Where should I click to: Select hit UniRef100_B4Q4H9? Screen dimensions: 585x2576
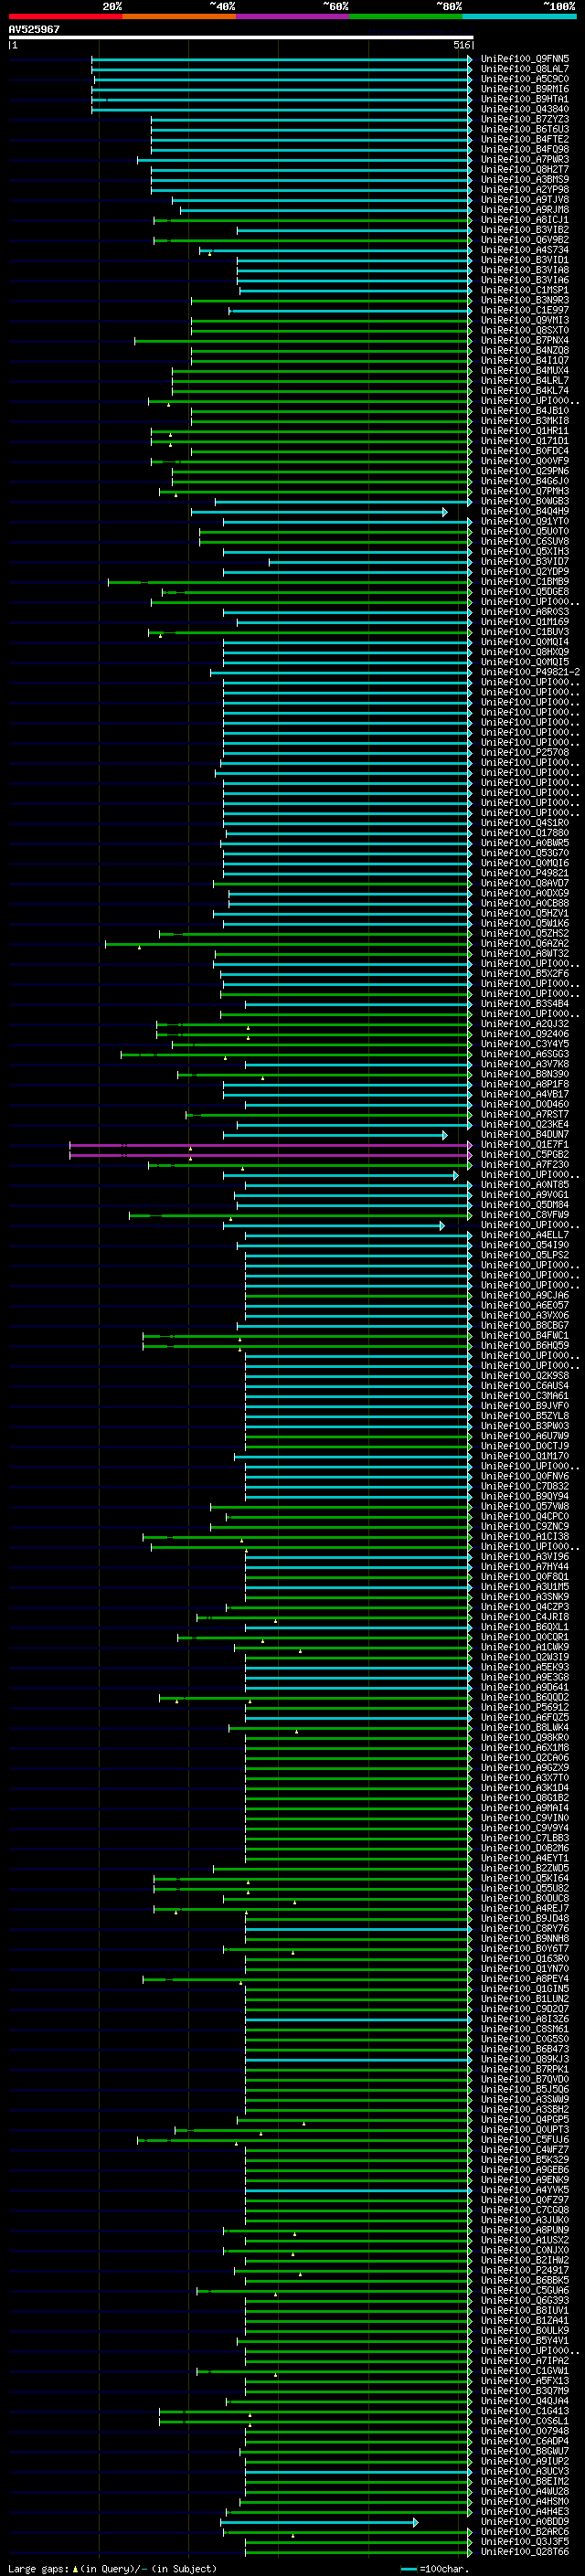coord(525,511)
